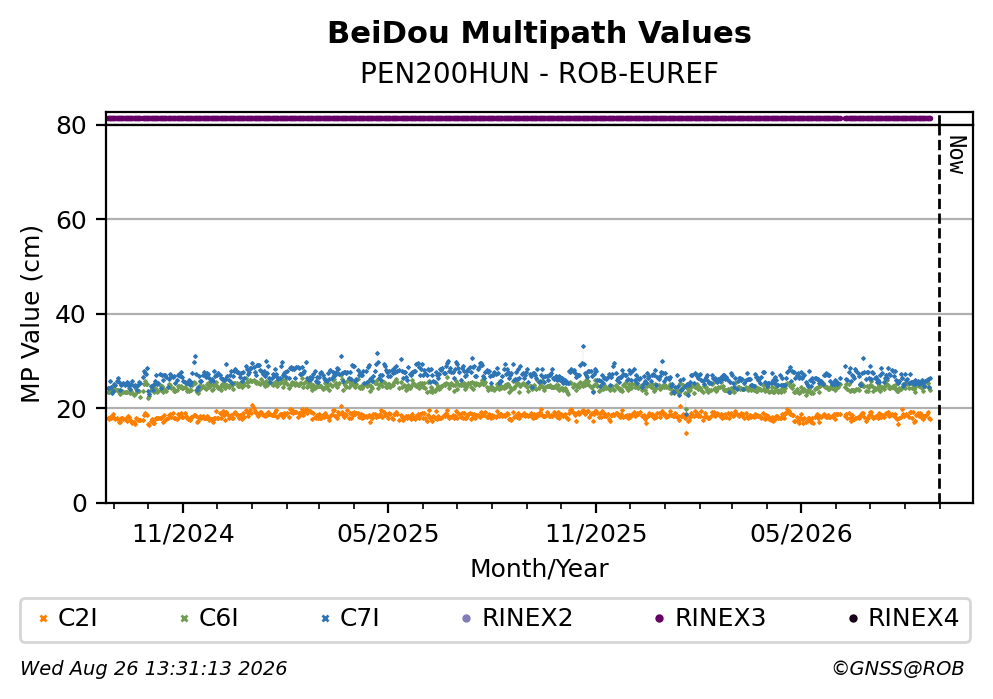Click the orange C2I legend marker
This screenshot has height=699, width=993.
(x=43, y=619)
